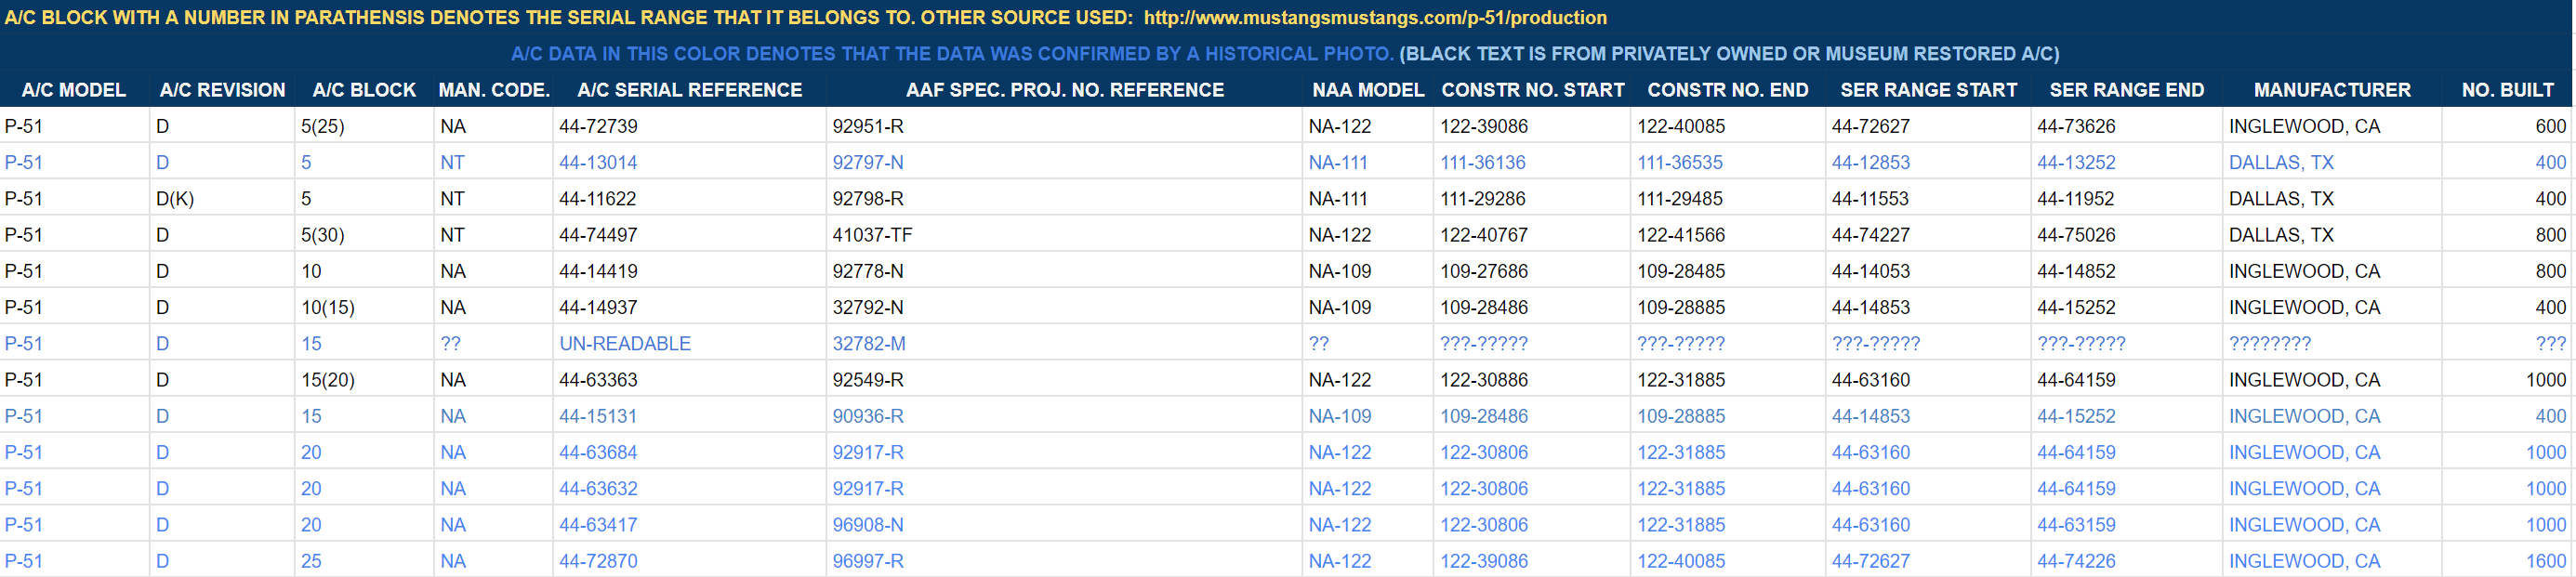Click the SER RANGE START header
Screen dimensions: 2576x577
click(1929, 90)
